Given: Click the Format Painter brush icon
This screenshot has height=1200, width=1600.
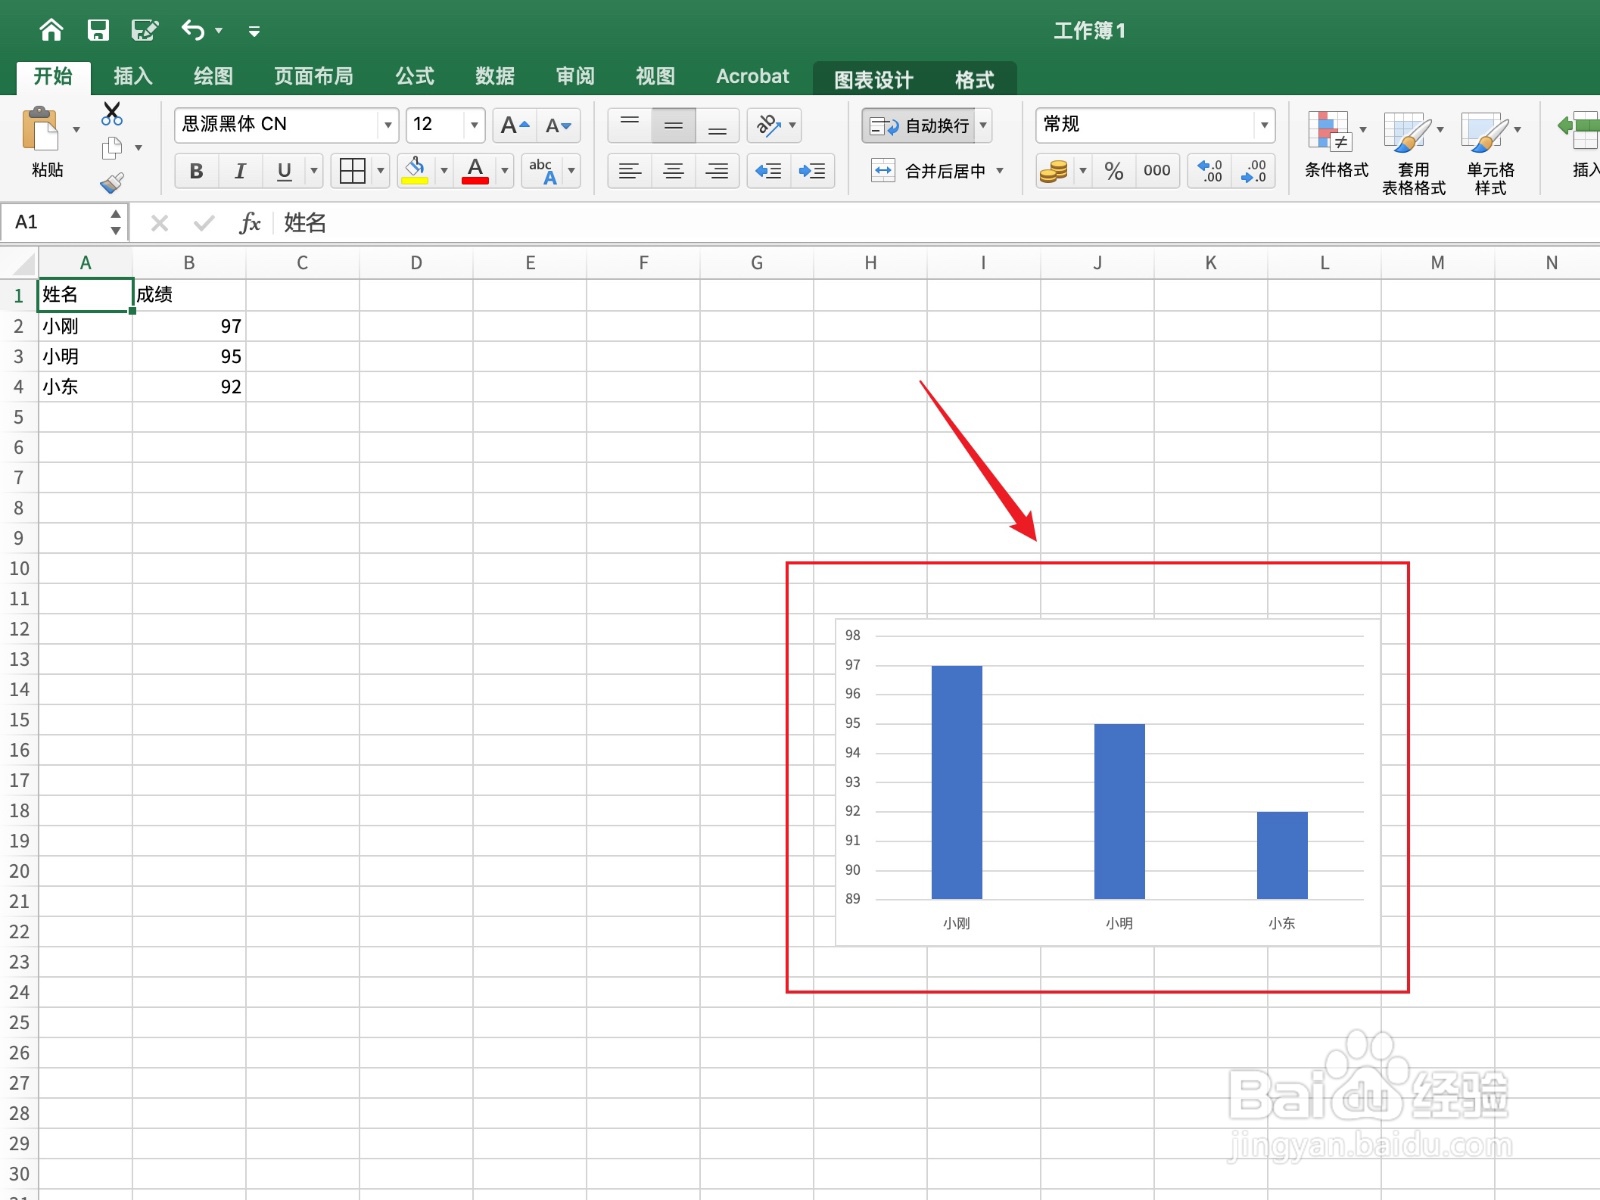Looking at the screenshot, I should click(x=112, y=182).
